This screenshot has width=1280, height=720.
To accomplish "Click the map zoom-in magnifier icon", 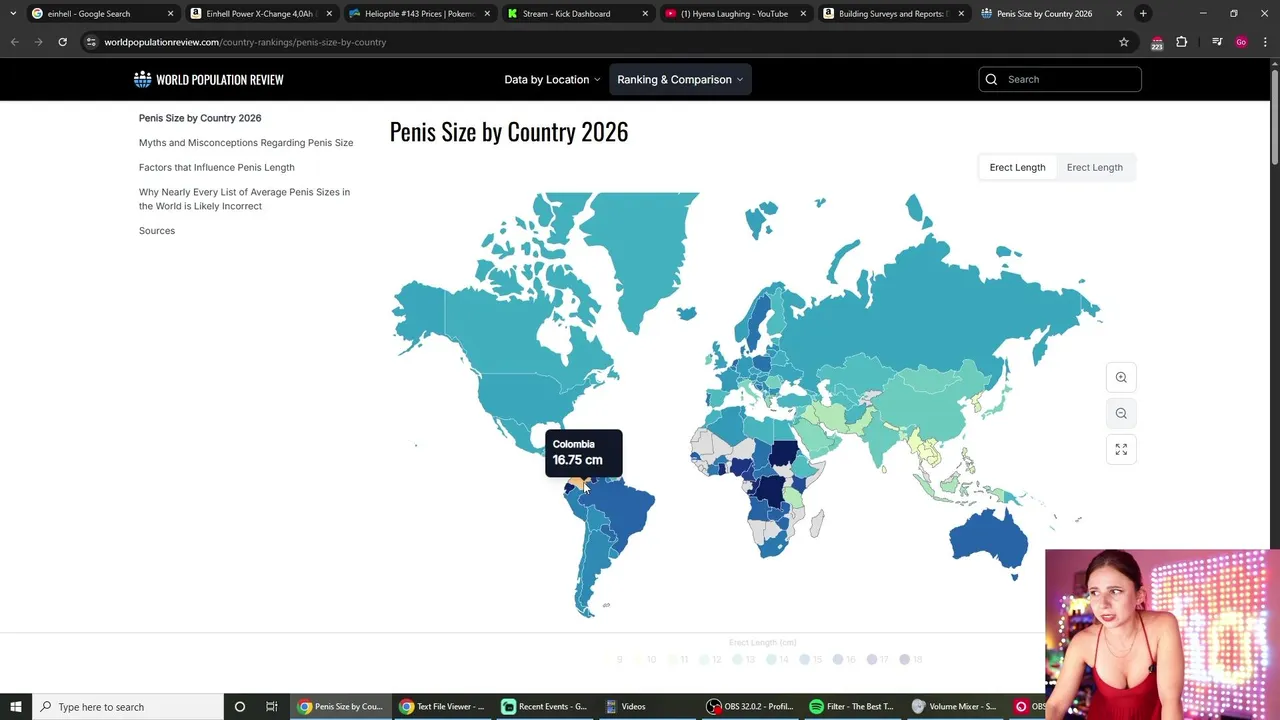I will point(1121,377).
